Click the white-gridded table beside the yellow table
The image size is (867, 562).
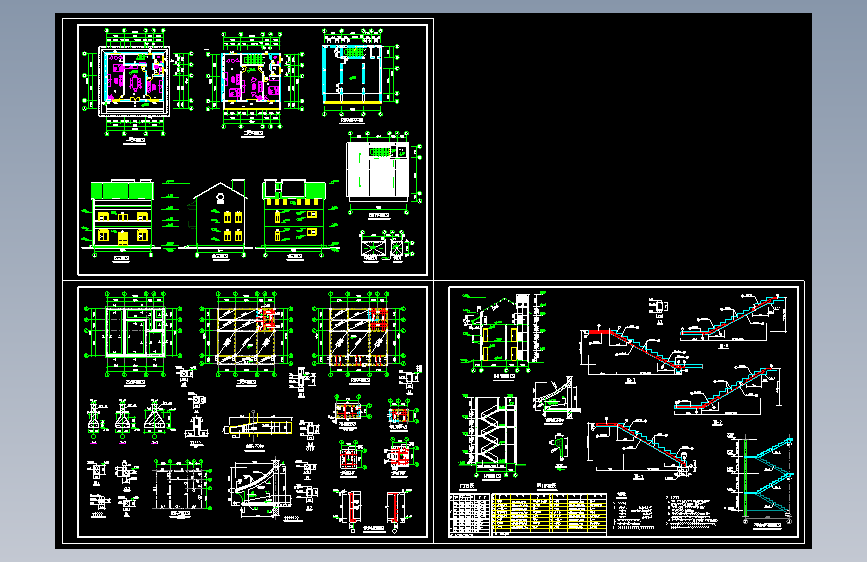pyautogui.click(x=469, y=514)
